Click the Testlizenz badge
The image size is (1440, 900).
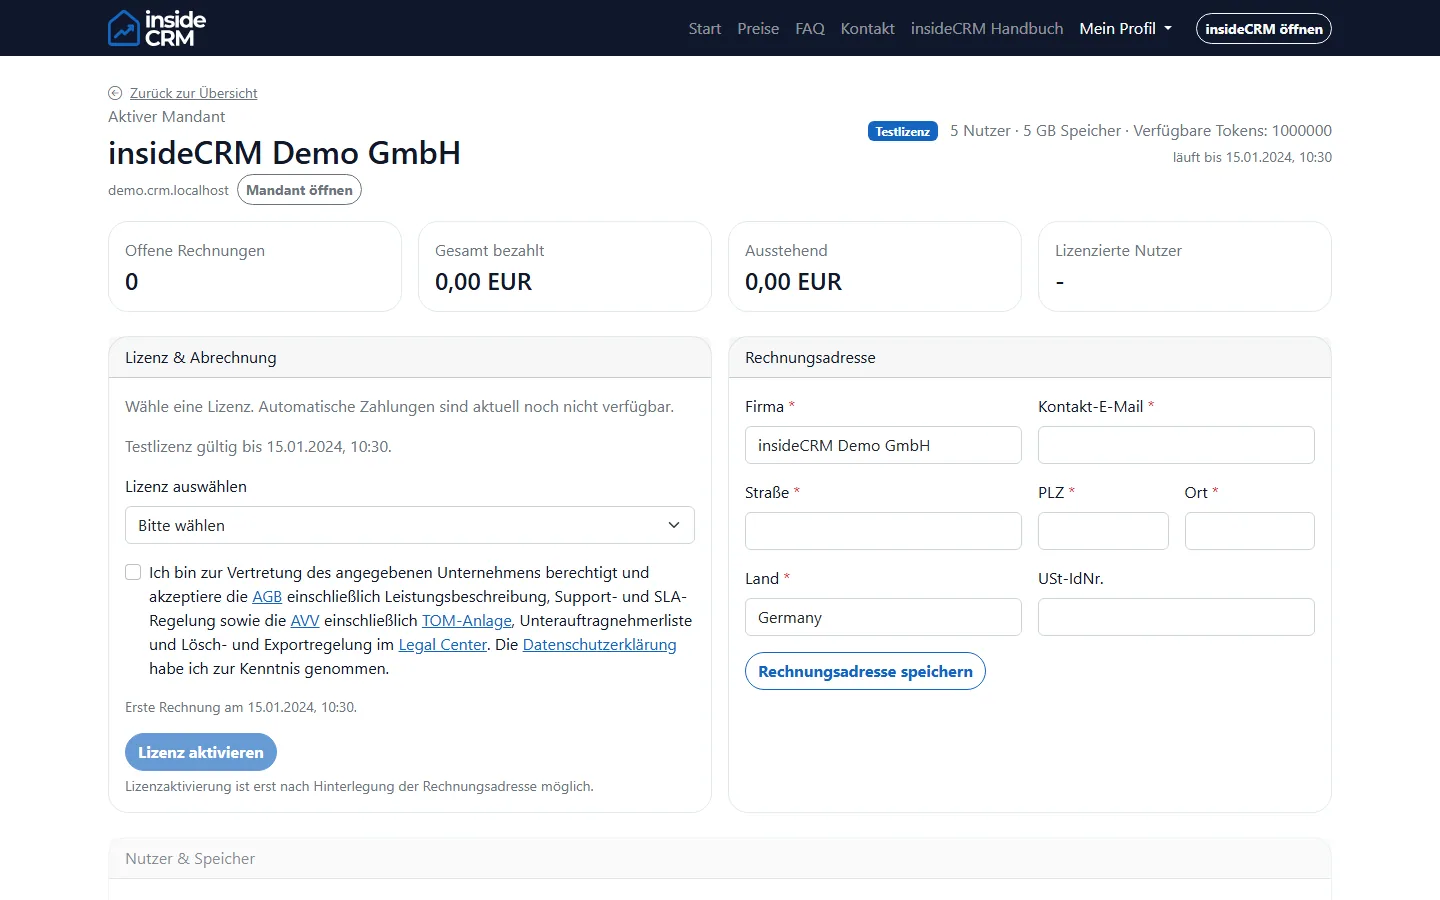point(903,131)
